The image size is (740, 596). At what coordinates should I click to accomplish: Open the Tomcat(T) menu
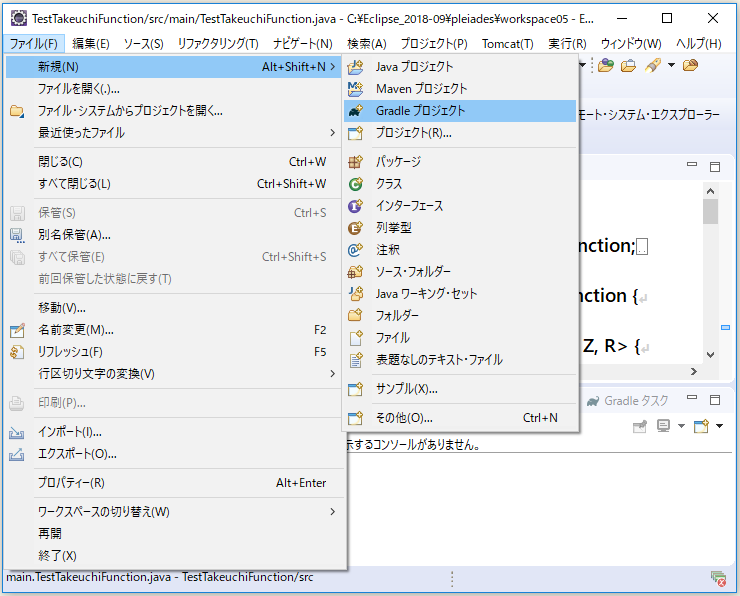507,44
